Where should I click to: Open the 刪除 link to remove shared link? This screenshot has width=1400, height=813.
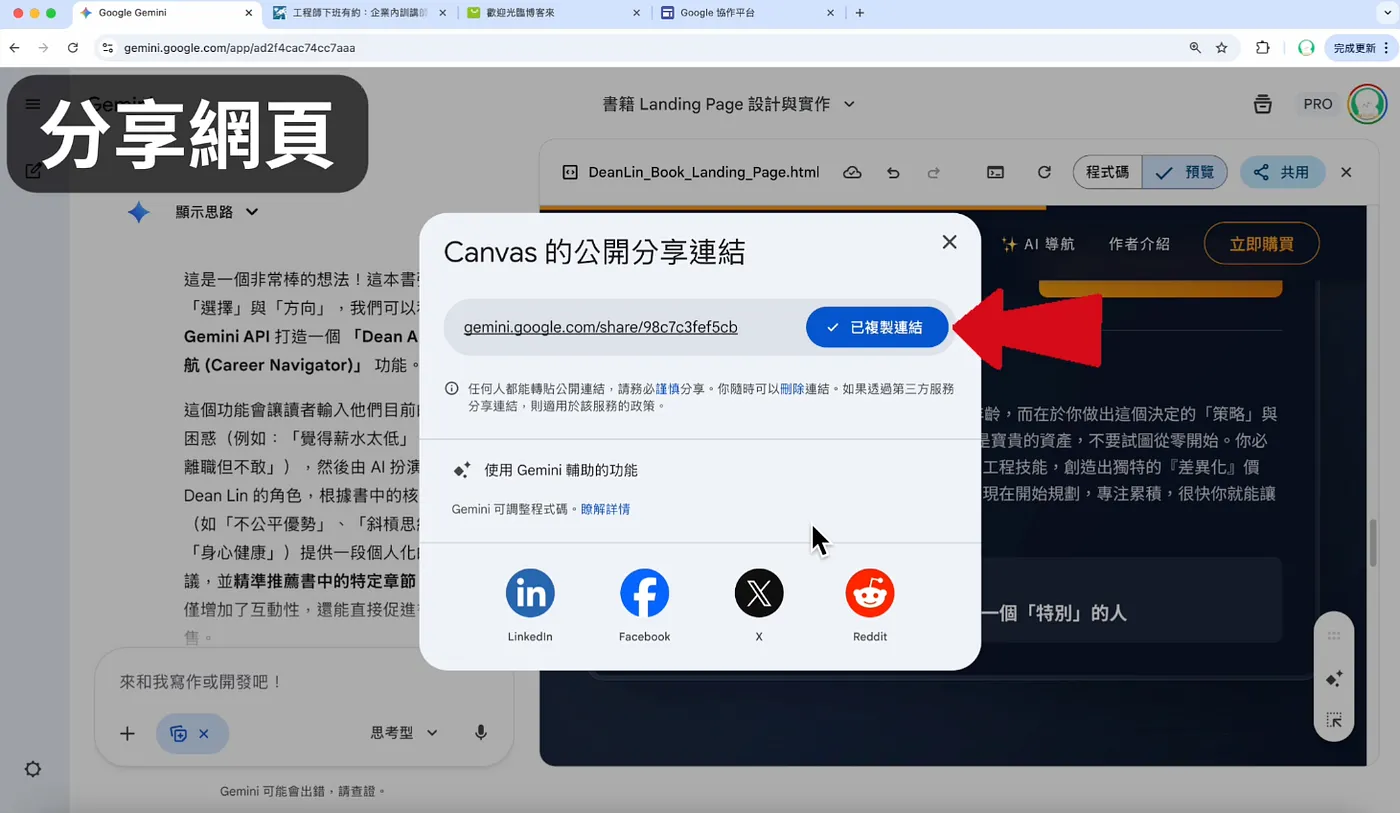coord(792,389)
